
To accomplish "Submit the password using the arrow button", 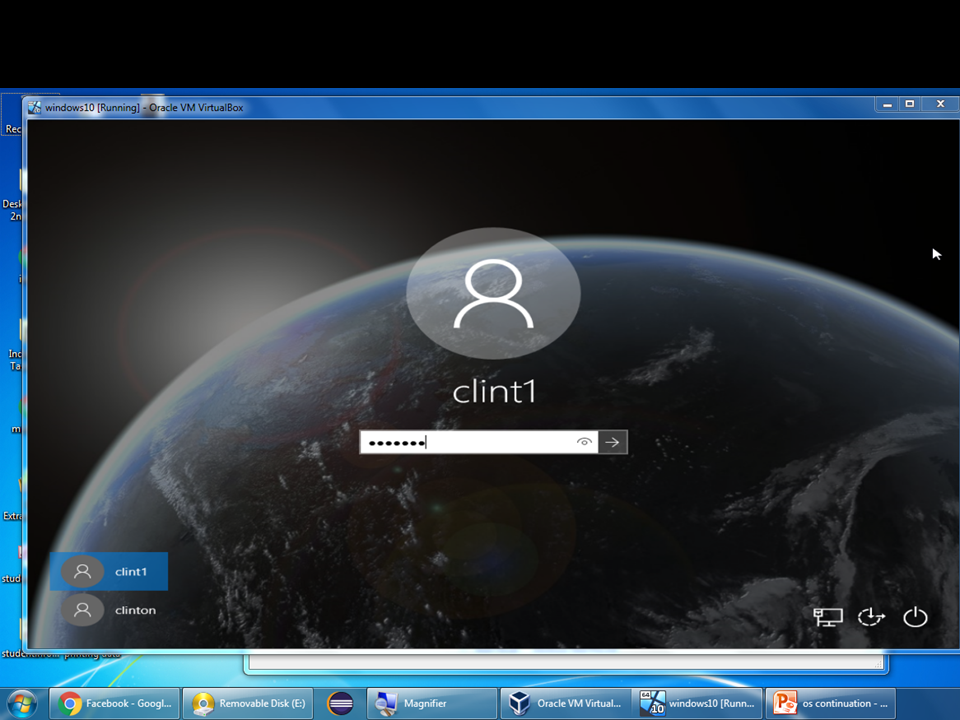I will (612, 442).
